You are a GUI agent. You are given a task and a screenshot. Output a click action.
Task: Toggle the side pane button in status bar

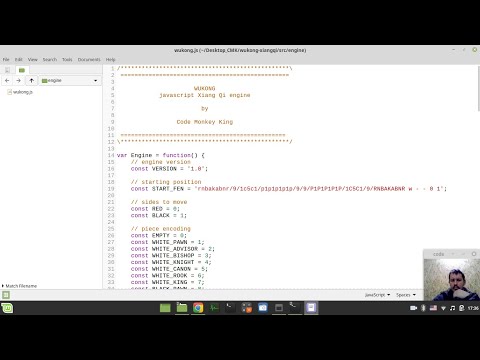(x=6, y=295)
